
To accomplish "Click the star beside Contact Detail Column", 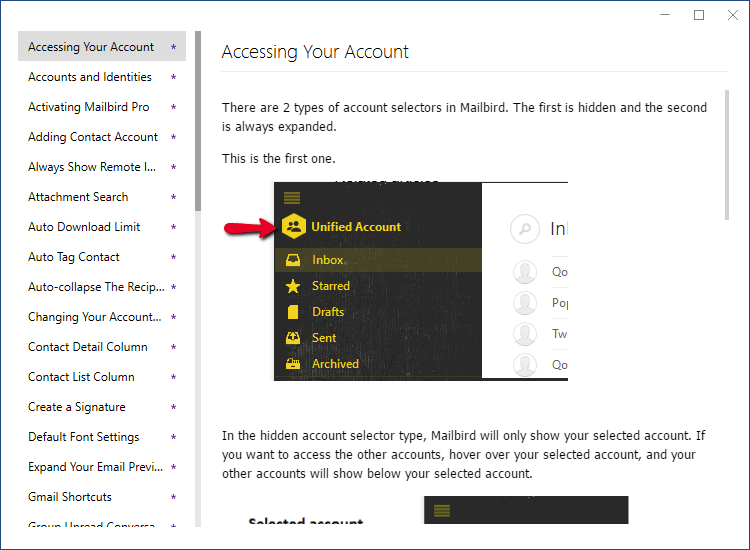I will [174, 347].
